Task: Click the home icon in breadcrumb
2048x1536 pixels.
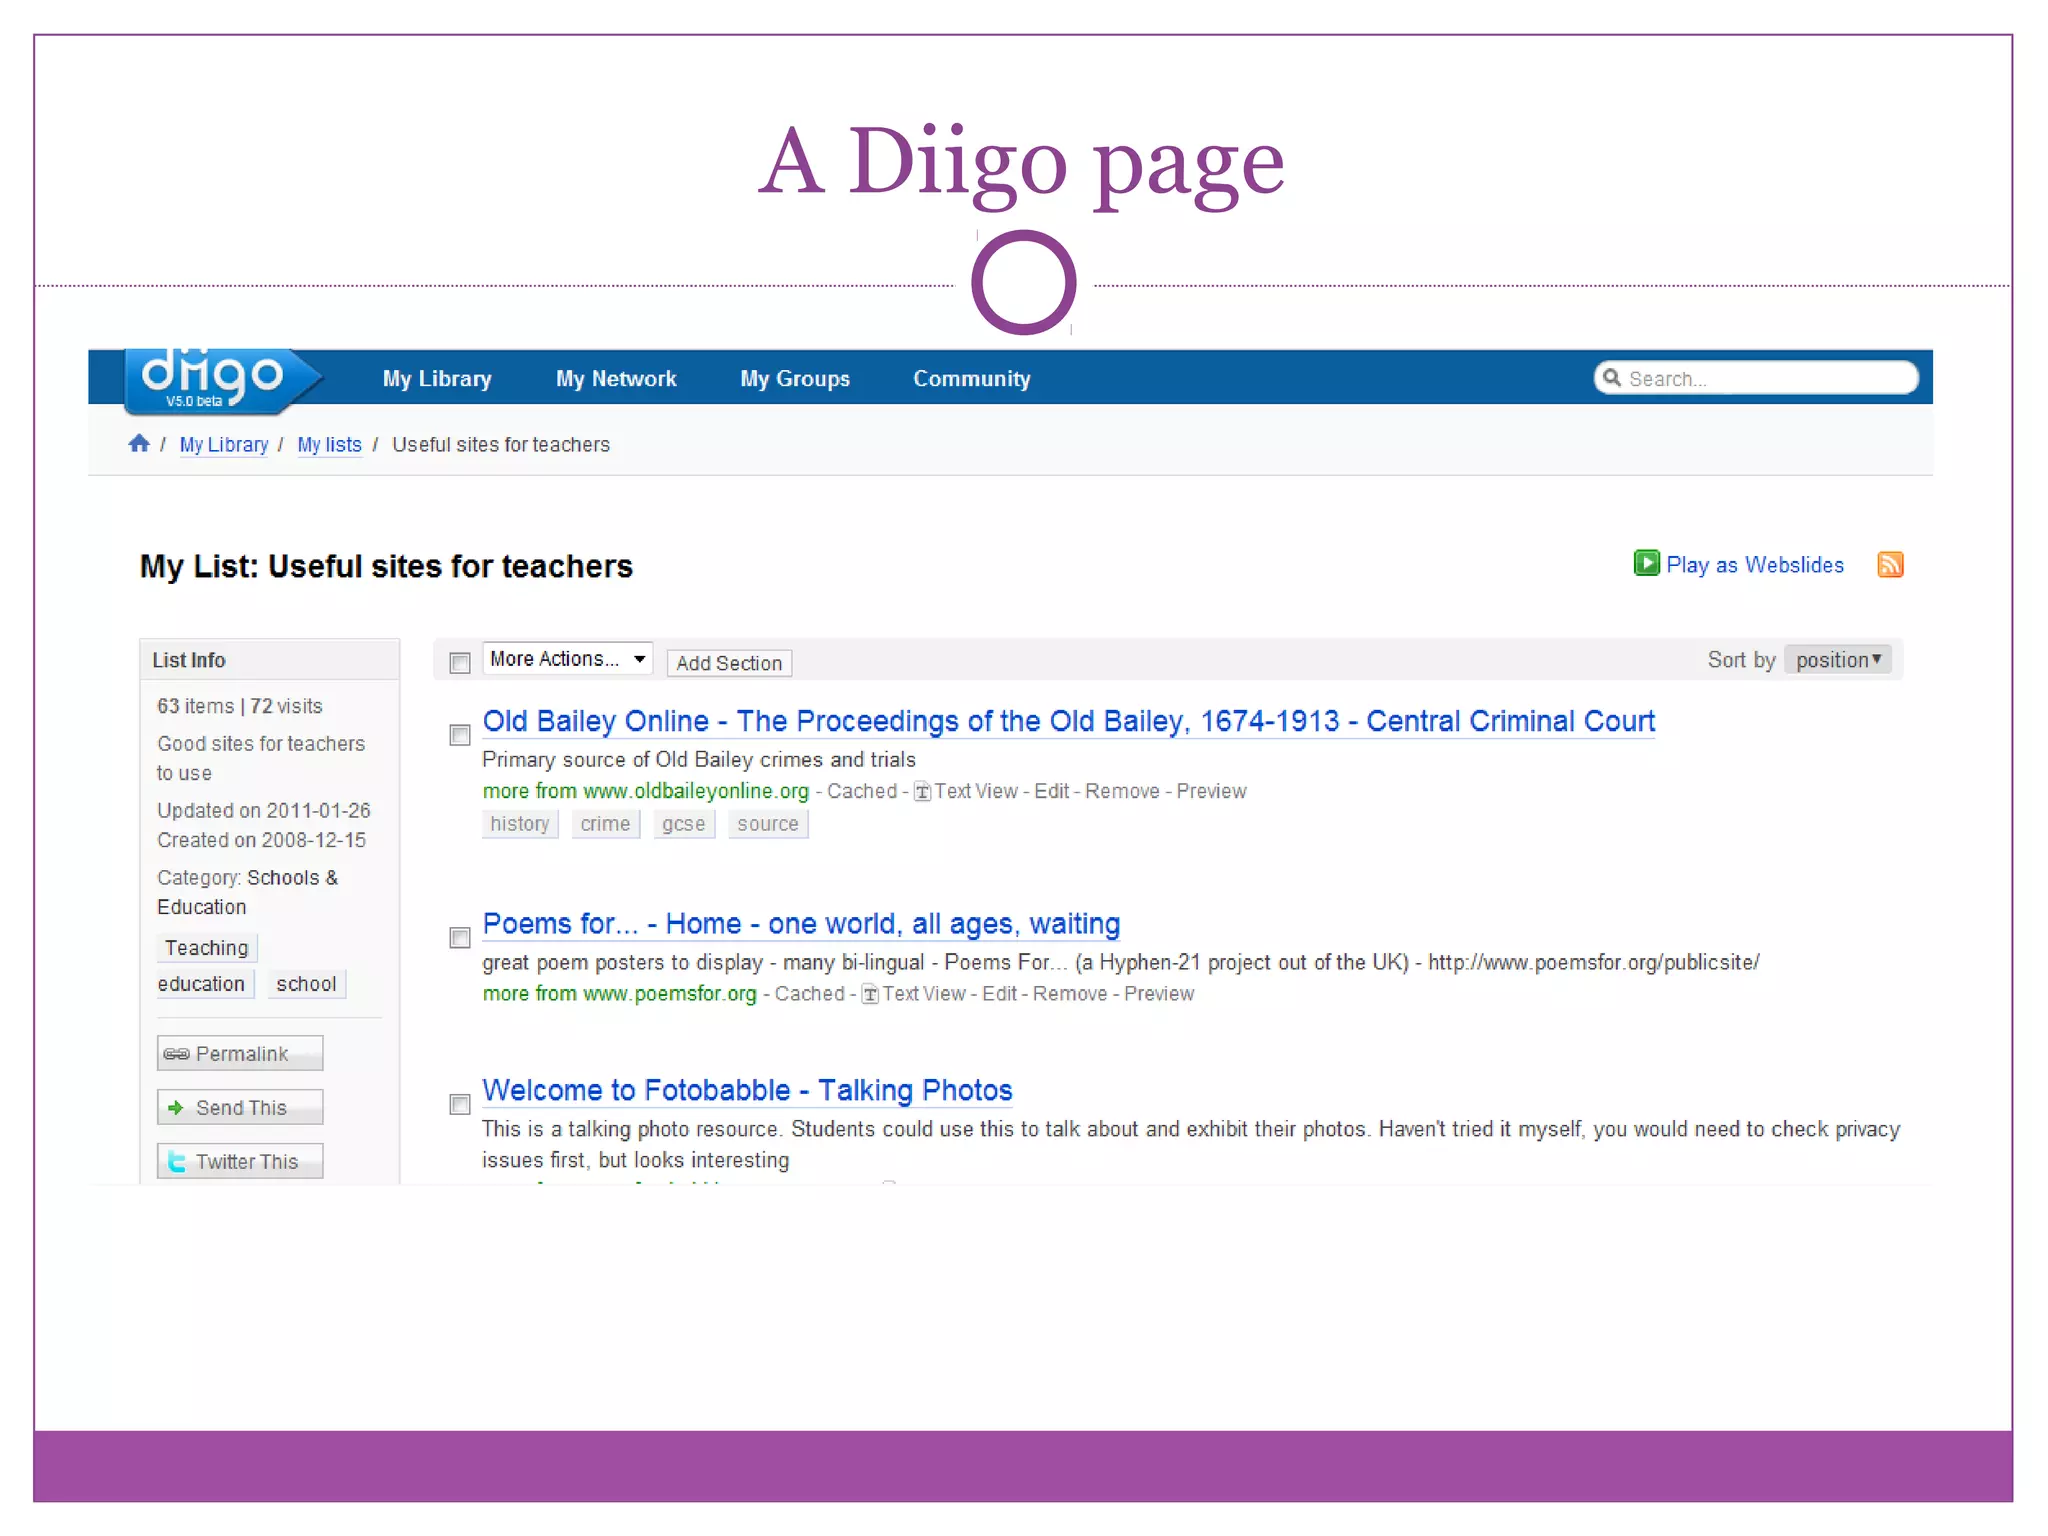Action: [x=139, y=443]
